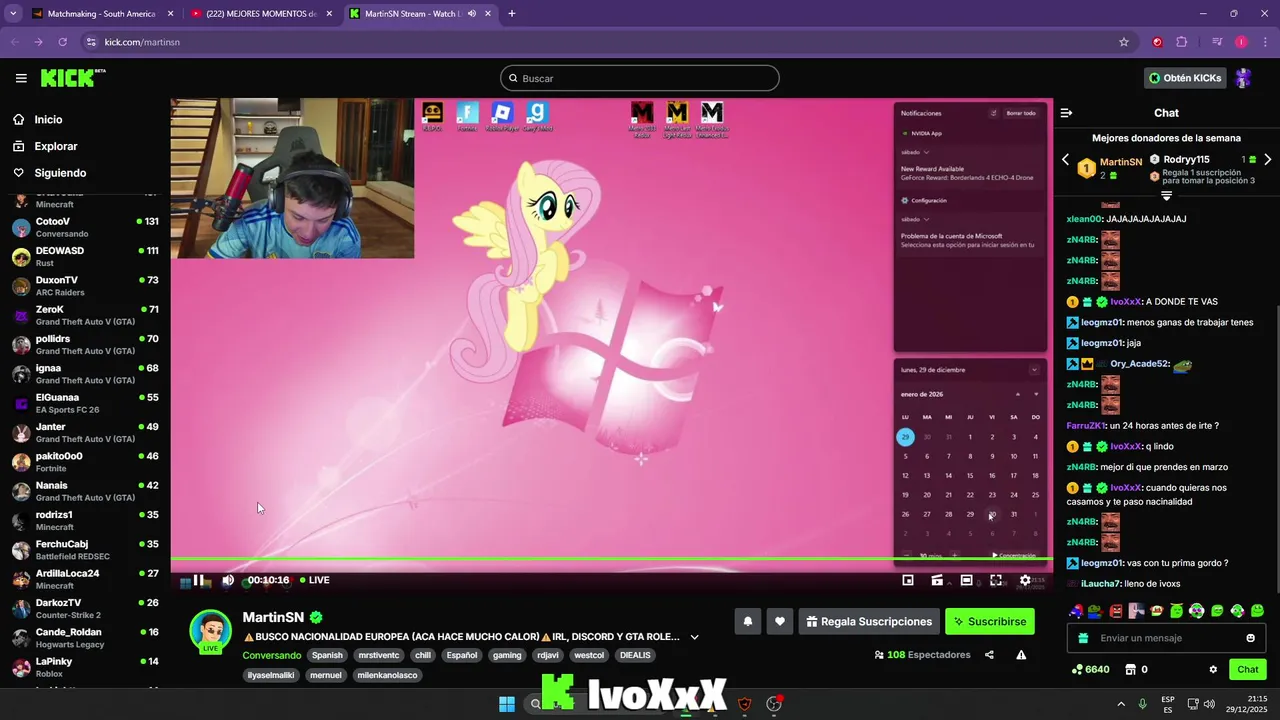Click the MartinSN channel avatar
Viewport: 1280px width, 720px height.
(210, 631)
